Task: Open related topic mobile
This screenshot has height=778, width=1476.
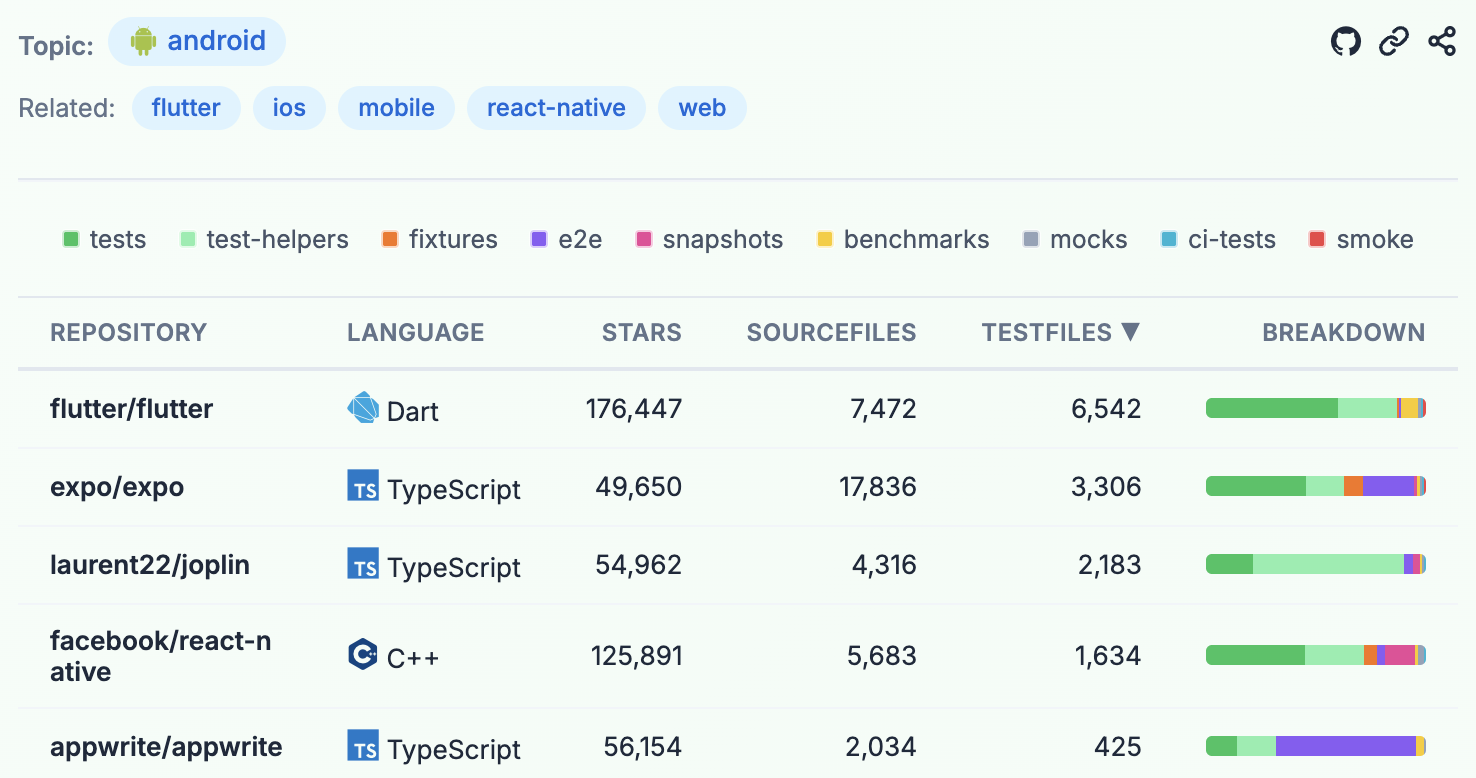Action: point(396,108)
